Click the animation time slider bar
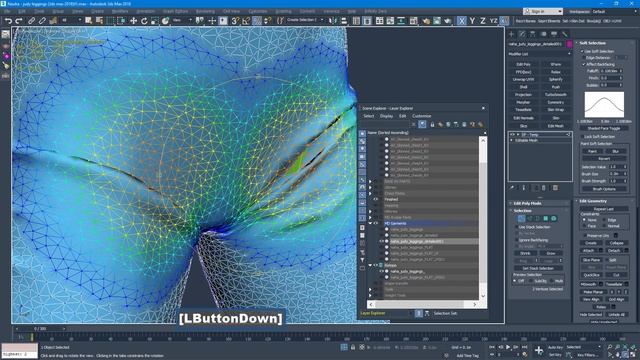 40,329
